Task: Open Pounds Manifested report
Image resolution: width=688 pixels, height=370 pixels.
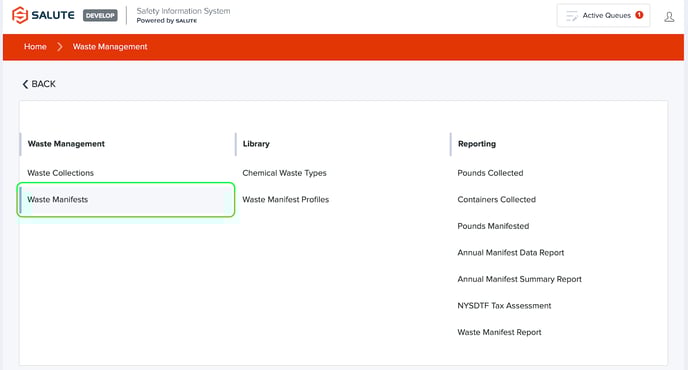Action: (x=493, y=226)
